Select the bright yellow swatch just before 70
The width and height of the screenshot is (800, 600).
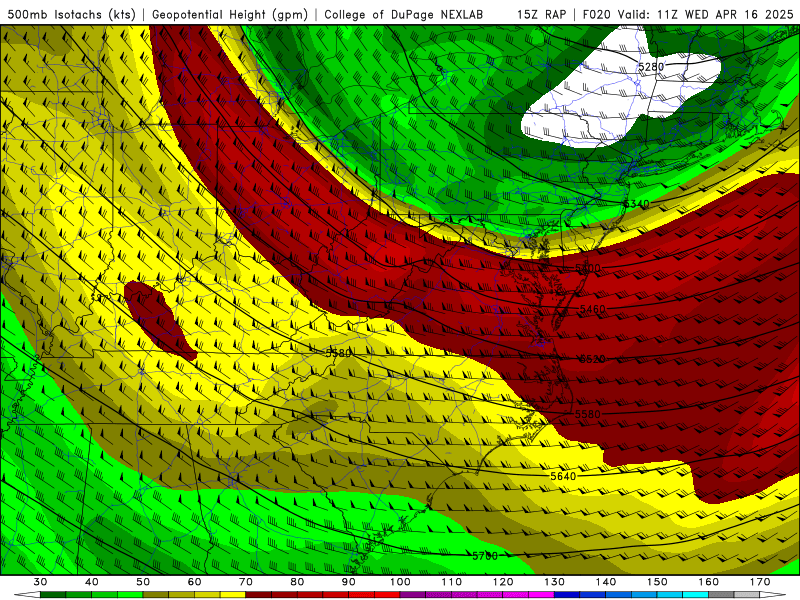click(233, 595)
